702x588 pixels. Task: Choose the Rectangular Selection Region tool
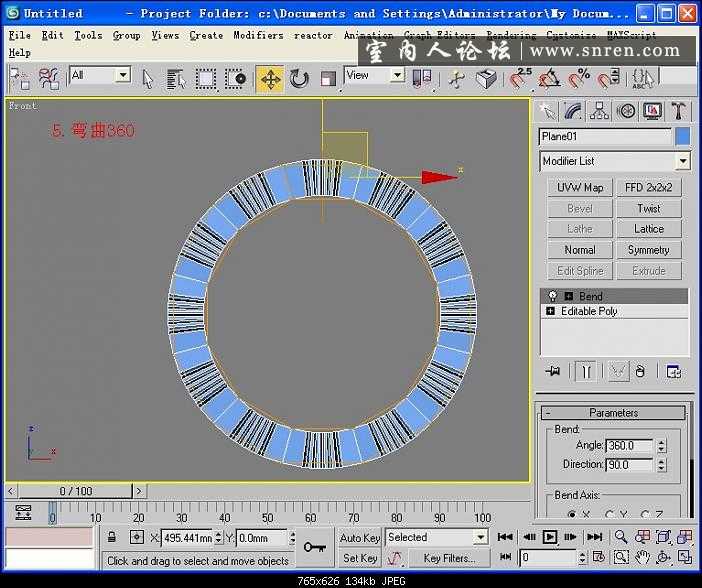tap(206, 80)
